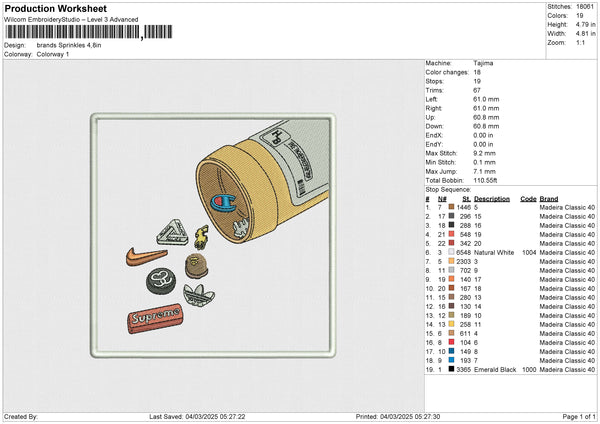
Task: Click the black swatch in Emerald Black row
Action: (451, 369)
